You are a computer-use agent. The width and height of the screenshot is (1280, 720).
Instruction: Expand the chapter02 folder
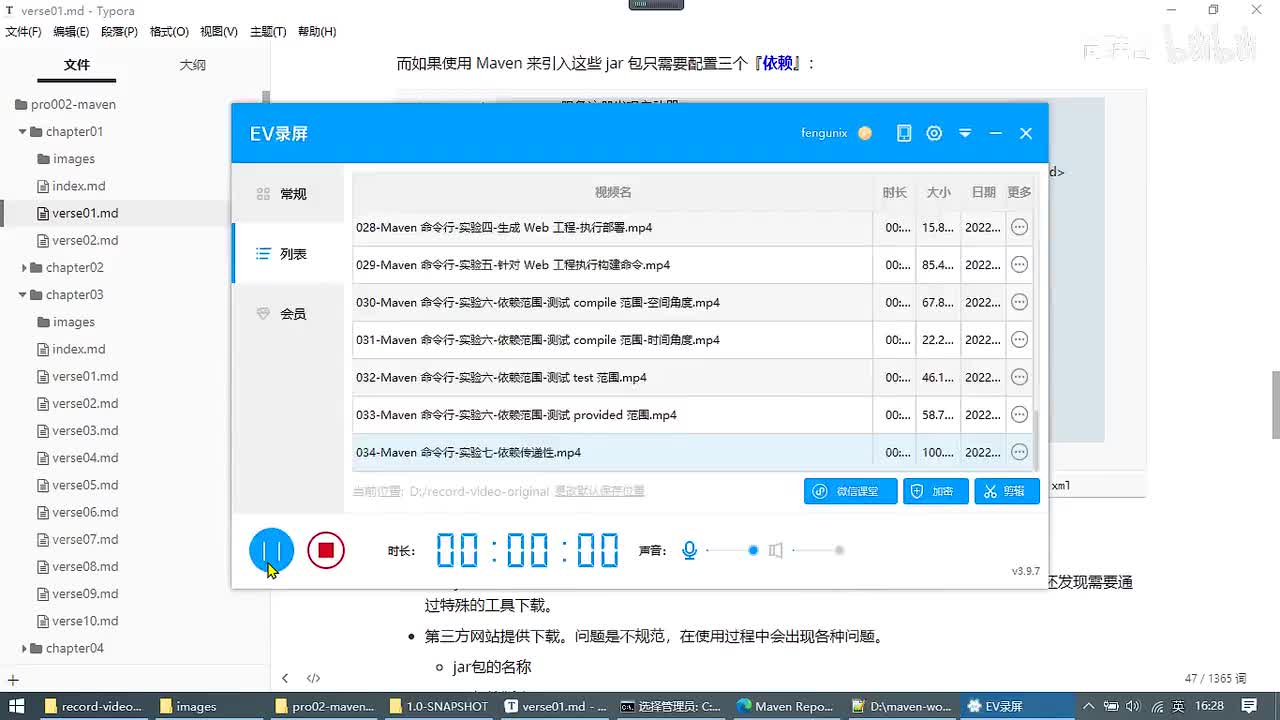24,267
